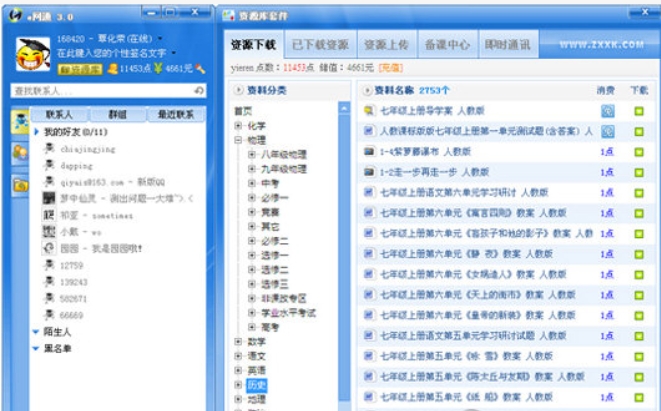Image resolution: width=661 pixels, height=411 pixels.
Task: Click the category tree vertical scrollbar track
Action: 344,257
